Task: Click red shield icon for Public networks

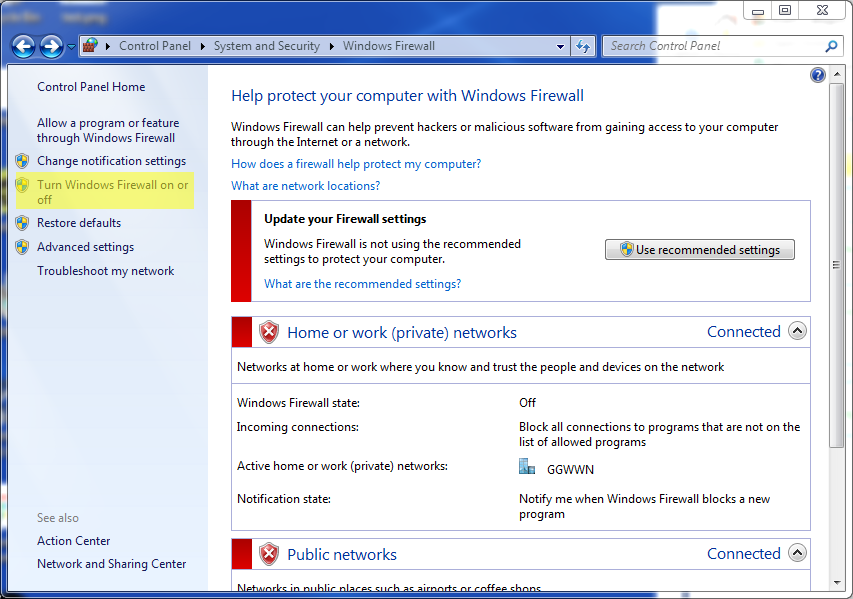Action: (269, 554)
